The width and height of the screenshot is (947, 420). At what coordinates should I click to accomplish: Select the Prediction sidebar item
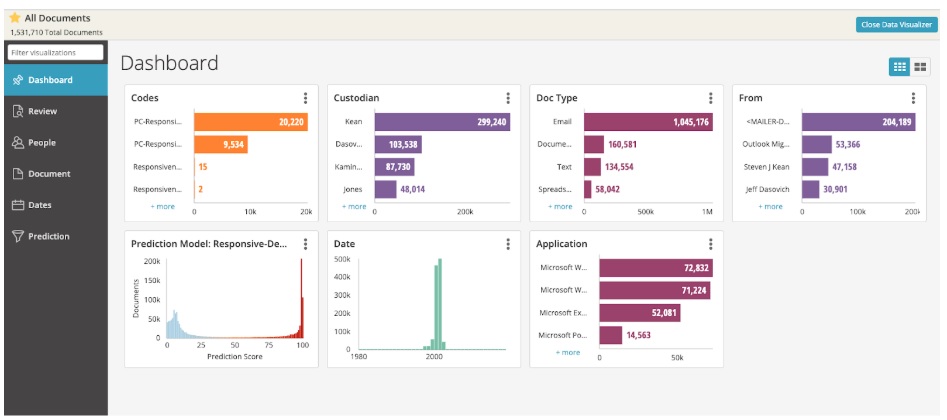48,236
